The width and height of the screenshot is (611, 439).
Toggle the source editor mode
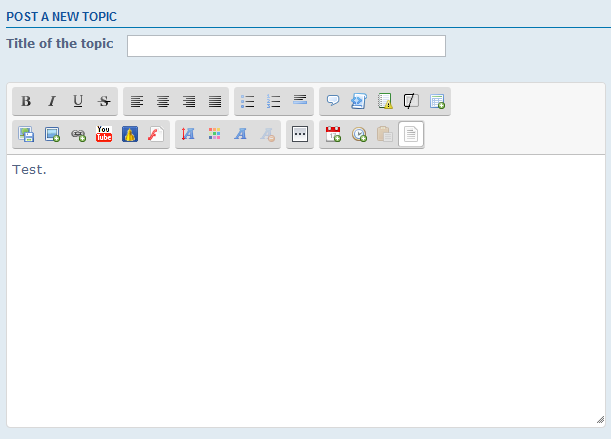pyautogui.click(x=411, y=134)
